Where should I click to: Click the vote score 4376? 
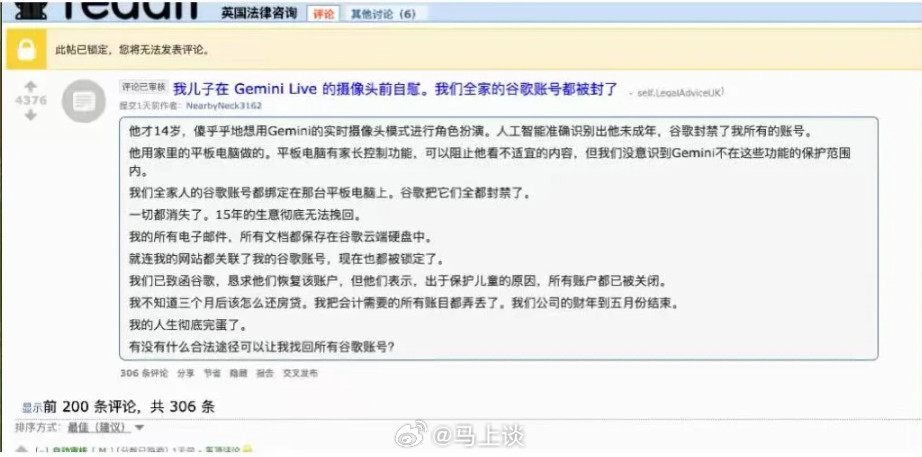[x=31, y=101]
